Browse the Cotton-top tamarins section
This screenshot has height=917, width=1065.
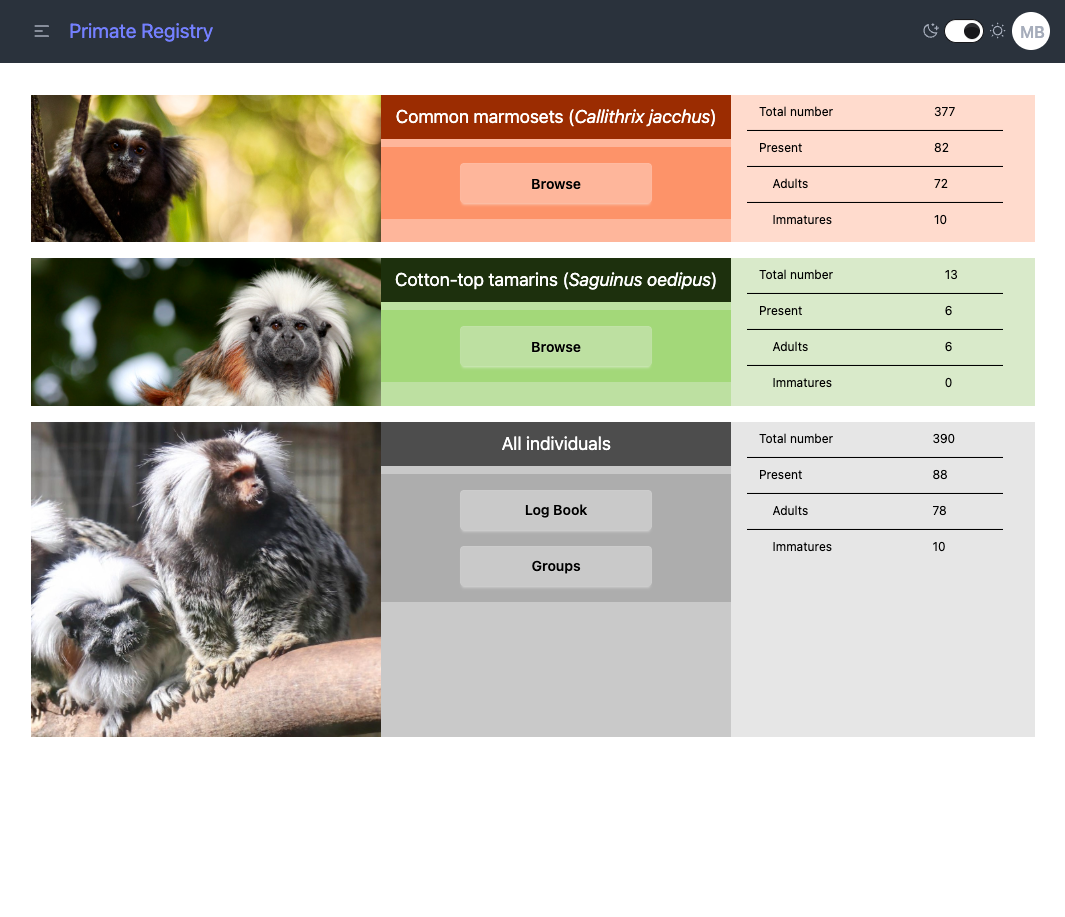coord(555,346)
